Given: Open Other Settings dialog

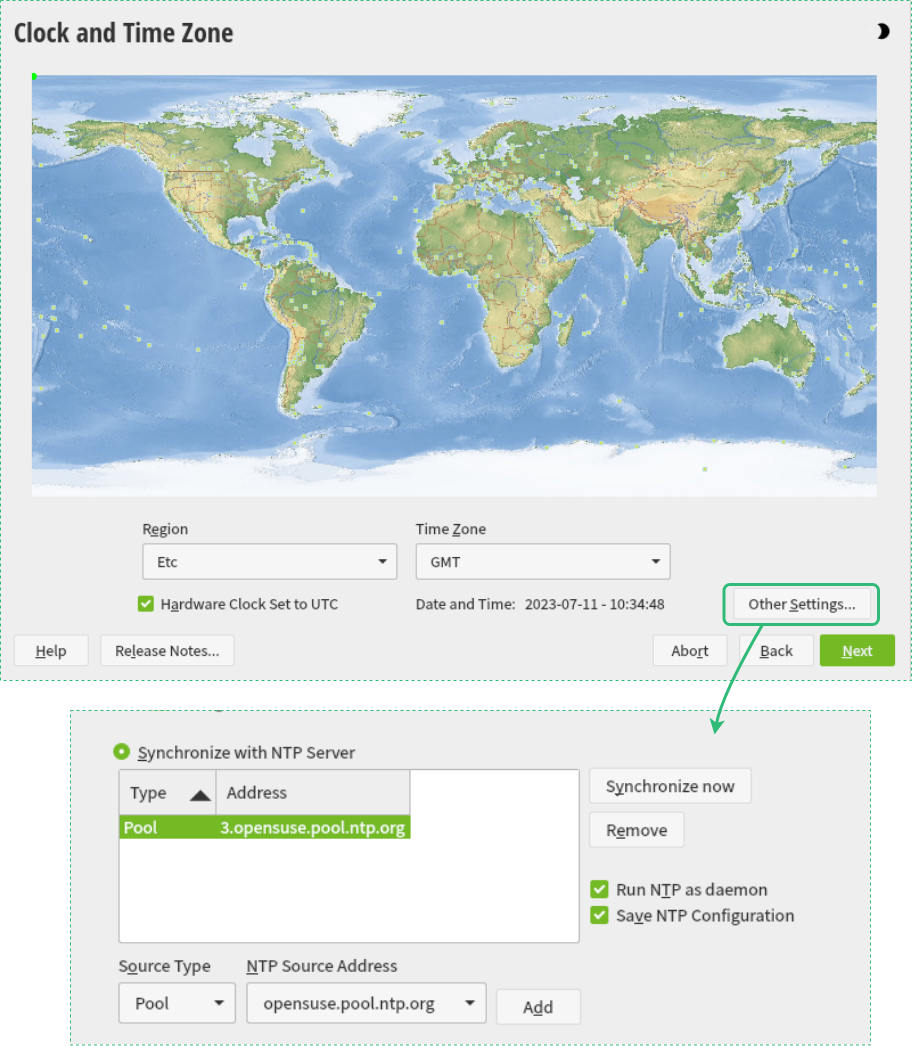Looking at the screenshot, I should click(801, 604).
